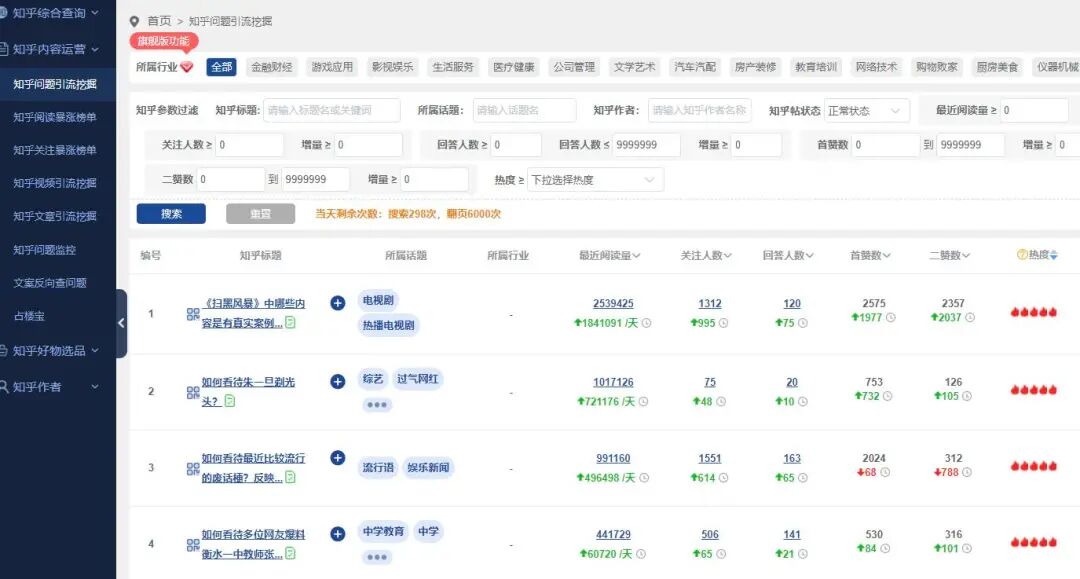Click the location pin breadcrumb icon
The width and height of the screenshot is (1080, 579).
134,22
